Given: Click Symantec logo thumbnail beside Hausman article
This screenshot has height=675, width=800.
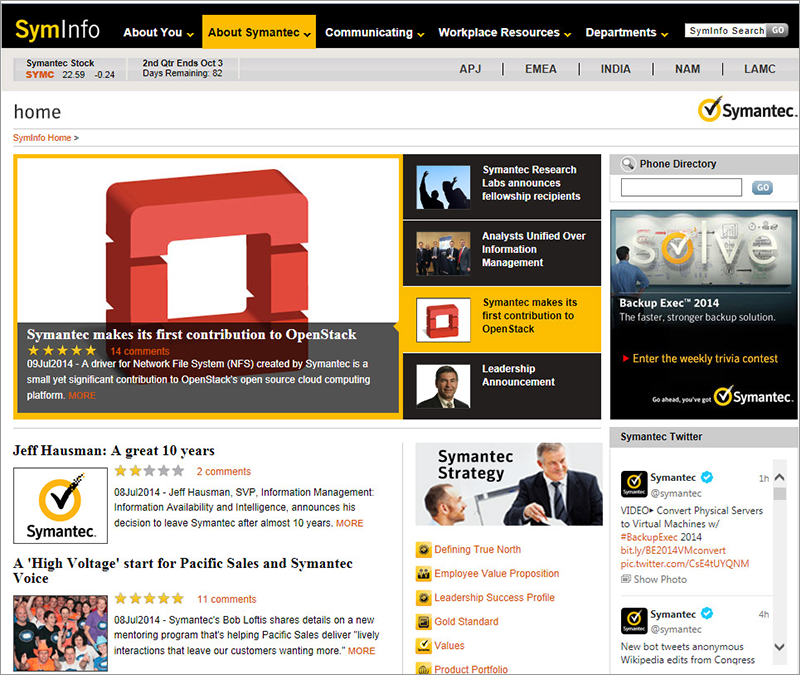Looking at the screenshot, I should coord(60,506).
